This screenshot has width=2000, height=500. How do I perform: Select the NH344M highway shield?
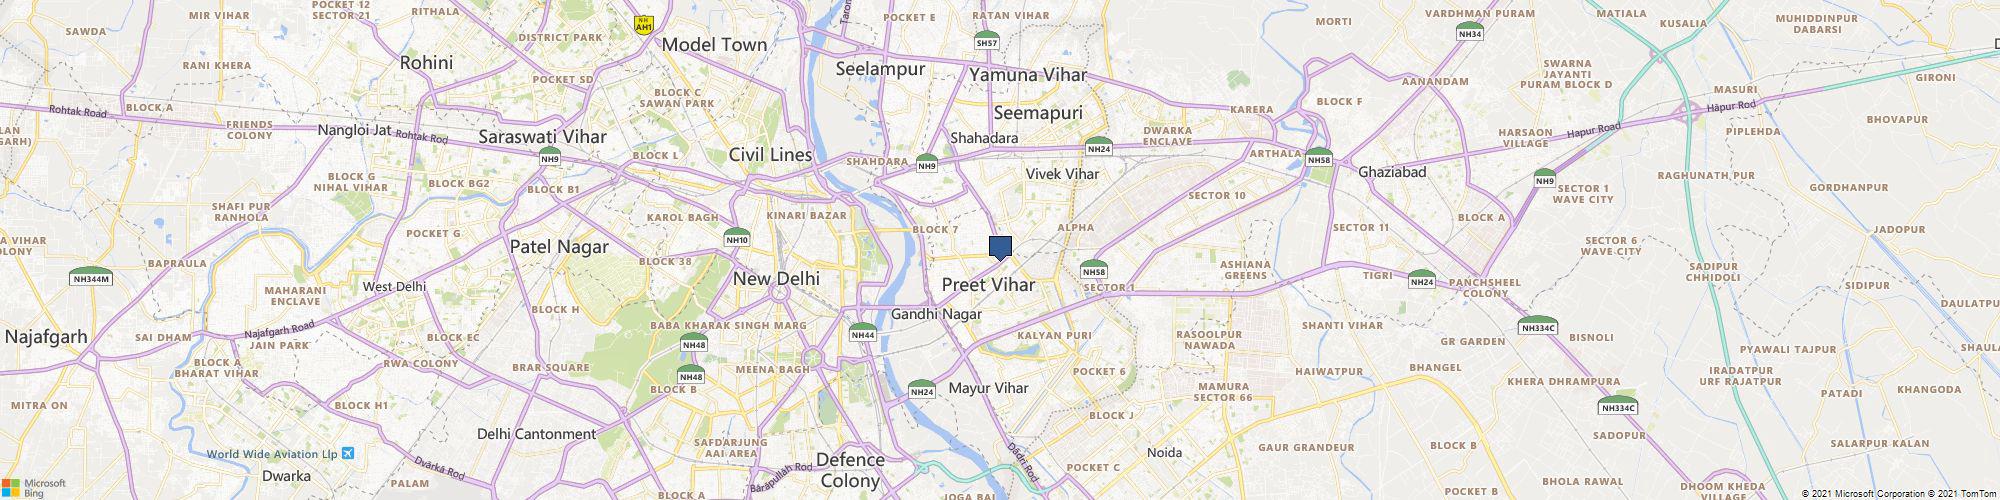click(x=90, y=276)
